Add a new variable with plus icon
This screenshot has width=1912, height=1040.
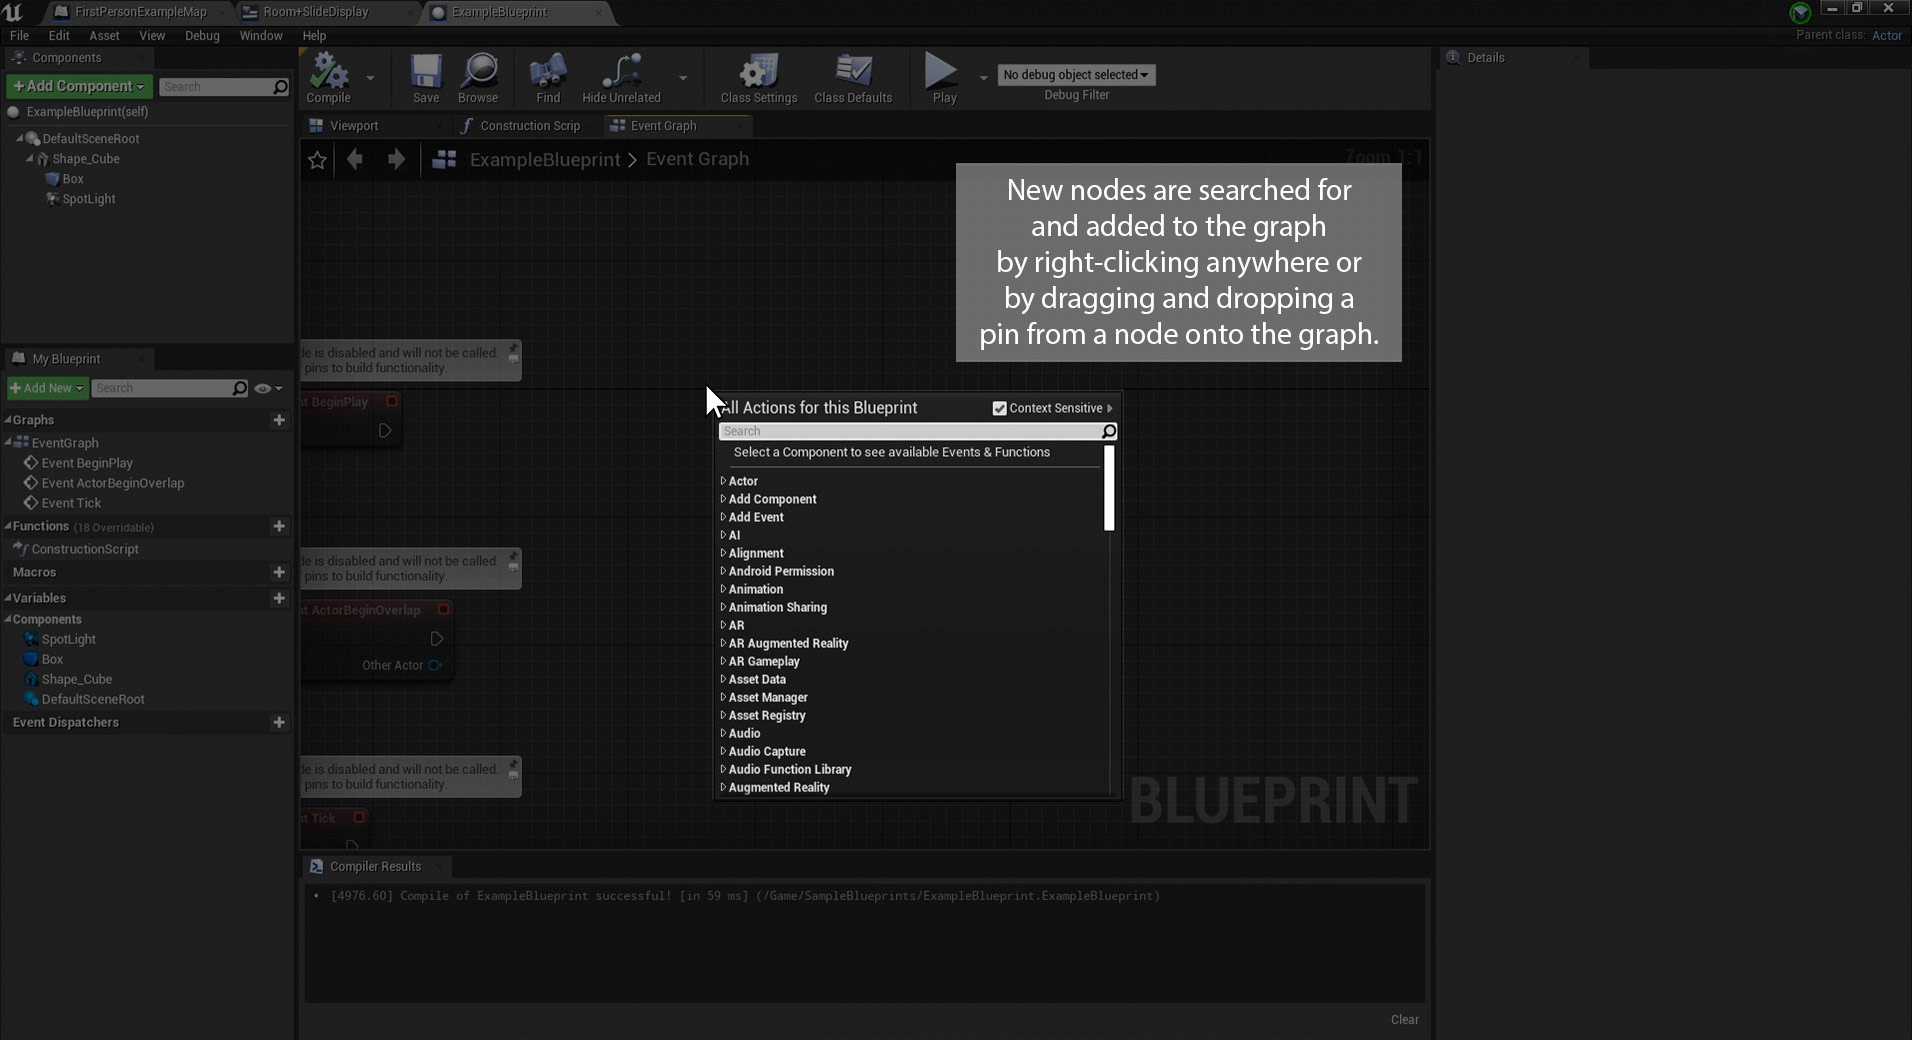coord(279,598)
